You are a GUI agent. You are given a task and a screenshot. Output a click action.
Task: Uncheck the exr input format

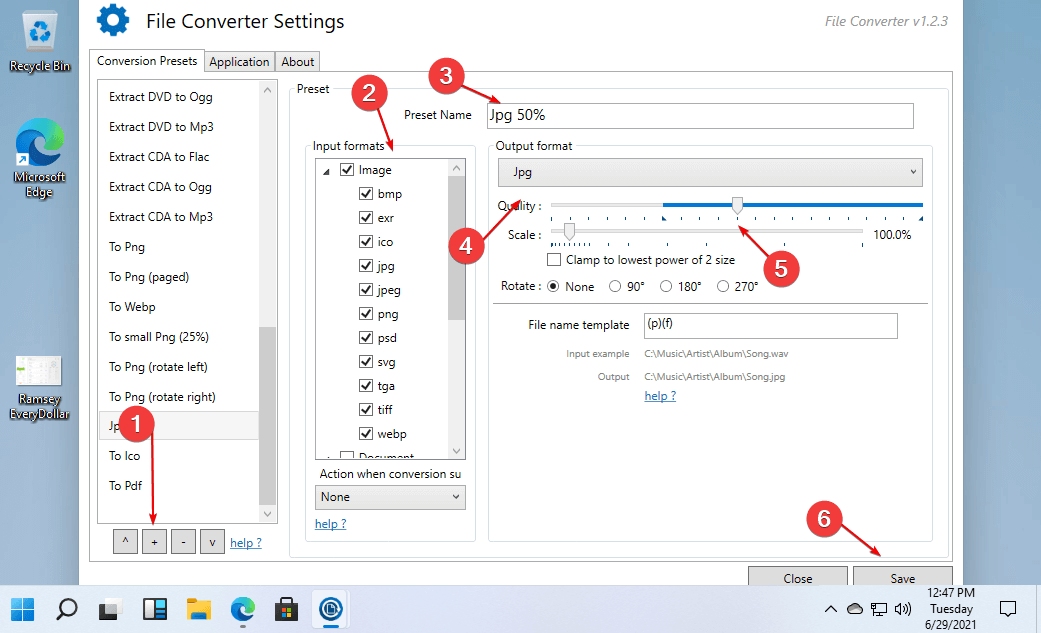click(x=366, y=217)
